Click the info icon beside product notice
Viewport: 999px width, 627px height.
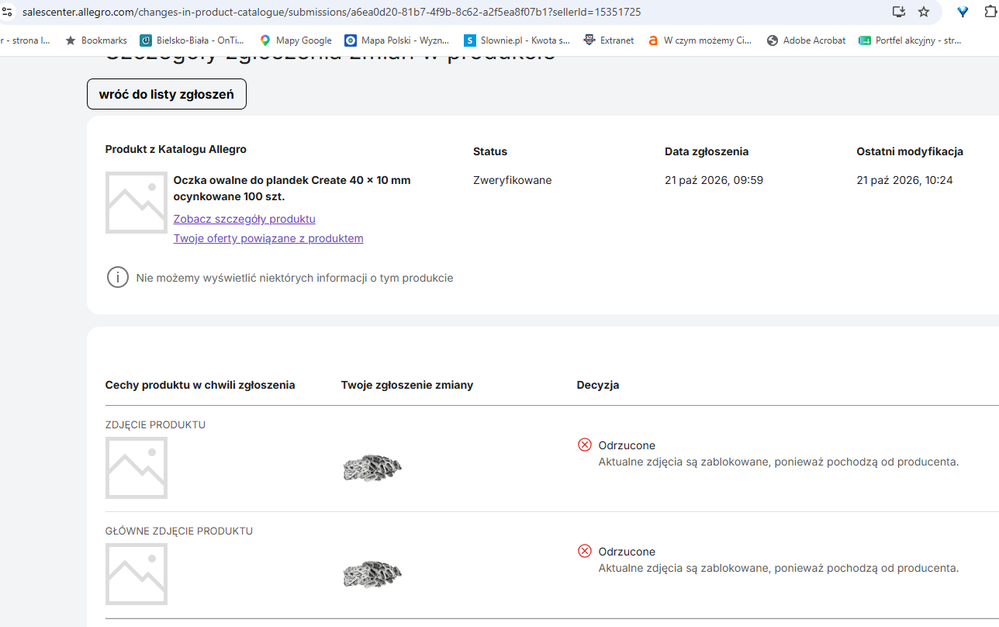117,277
